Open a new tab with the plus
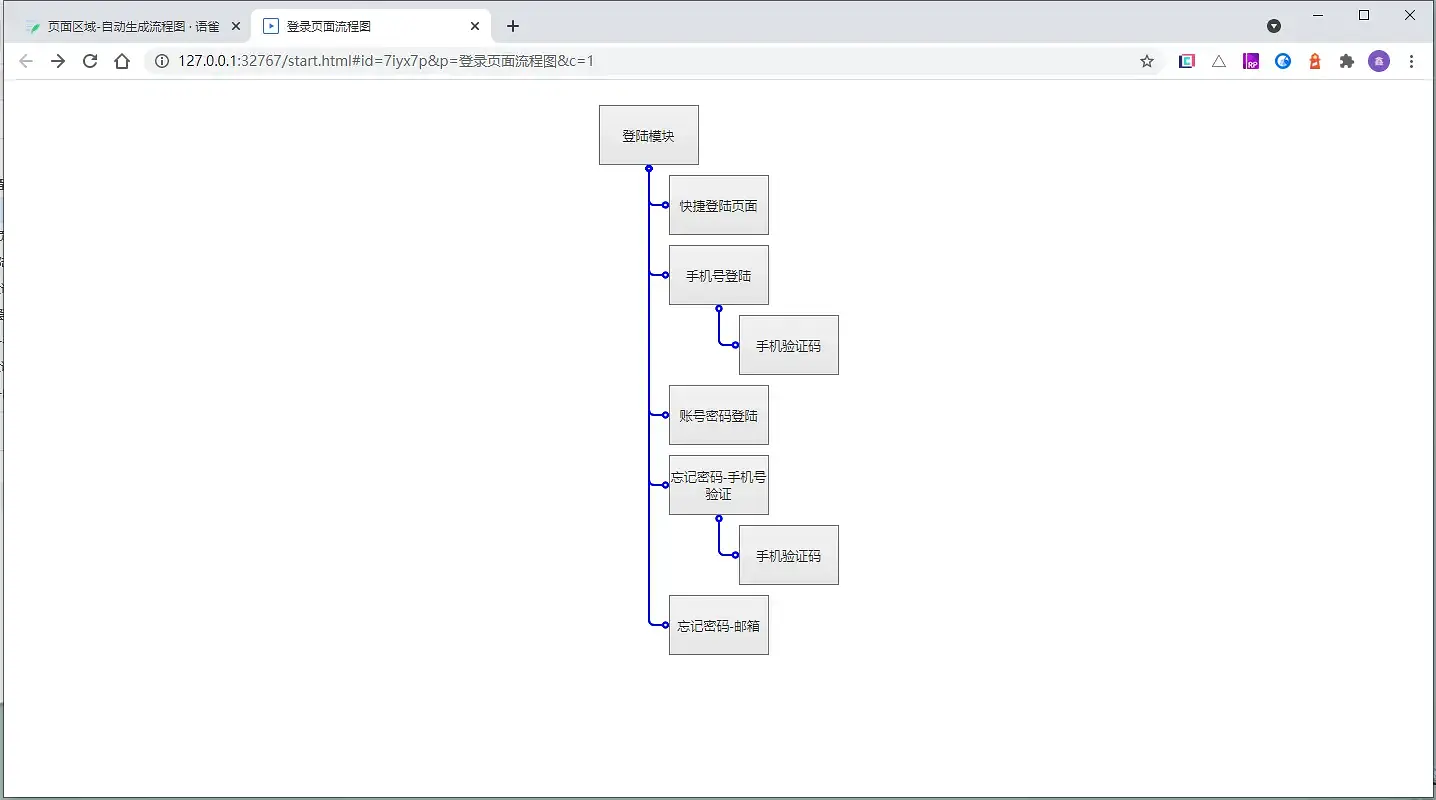Image resolution: width=1436 pixels, height=800 pixels. [513, 26]
